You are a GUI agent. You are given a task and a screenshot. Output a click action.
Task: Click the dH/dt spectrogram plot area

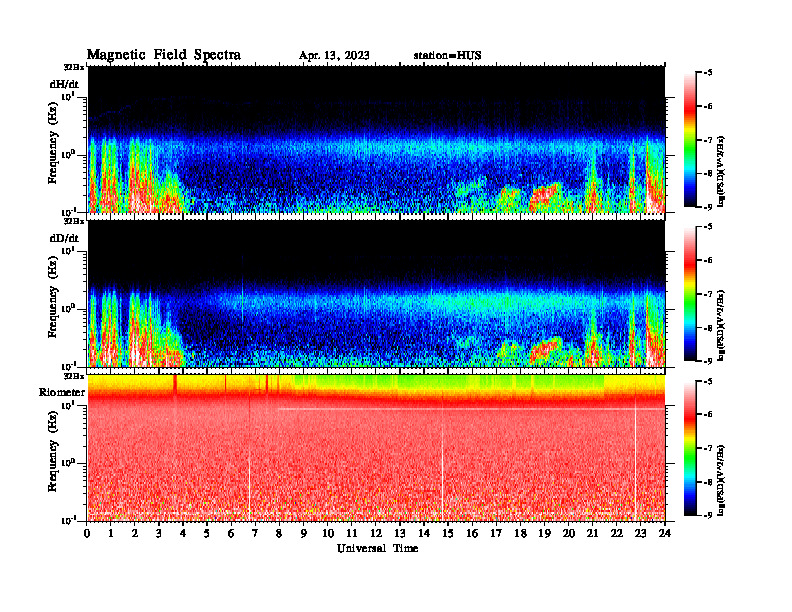[x=376, y=139]
